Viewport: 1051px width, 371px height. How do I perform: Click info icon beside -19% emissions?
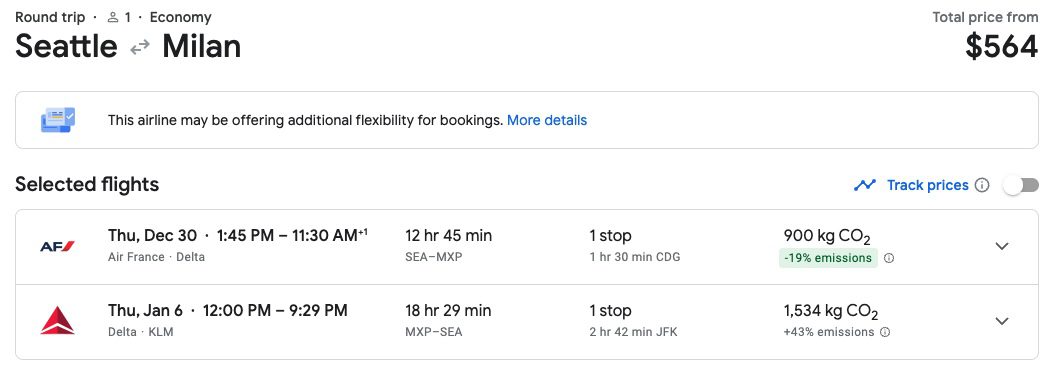click(889, 258)
